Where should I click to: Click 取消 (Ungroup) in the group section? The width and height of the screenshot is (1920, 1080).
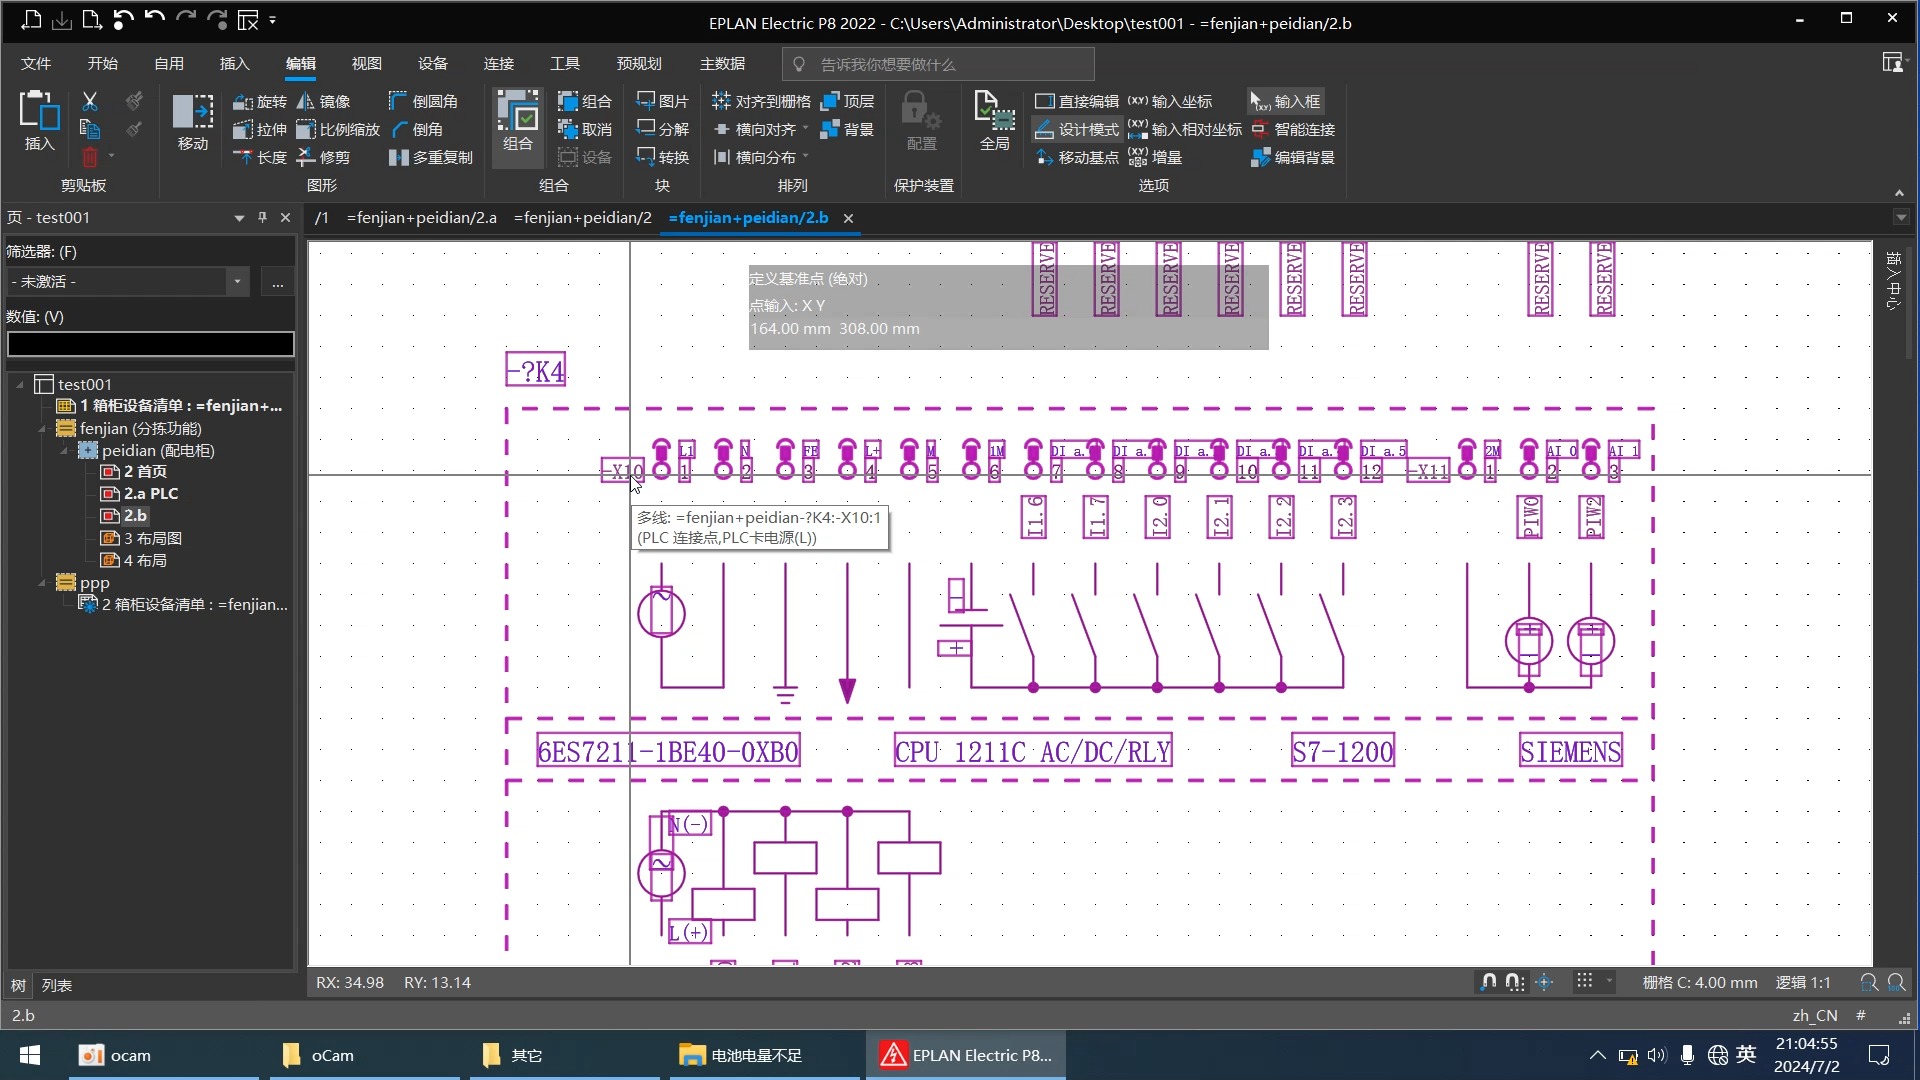click(x=585, y=129)
